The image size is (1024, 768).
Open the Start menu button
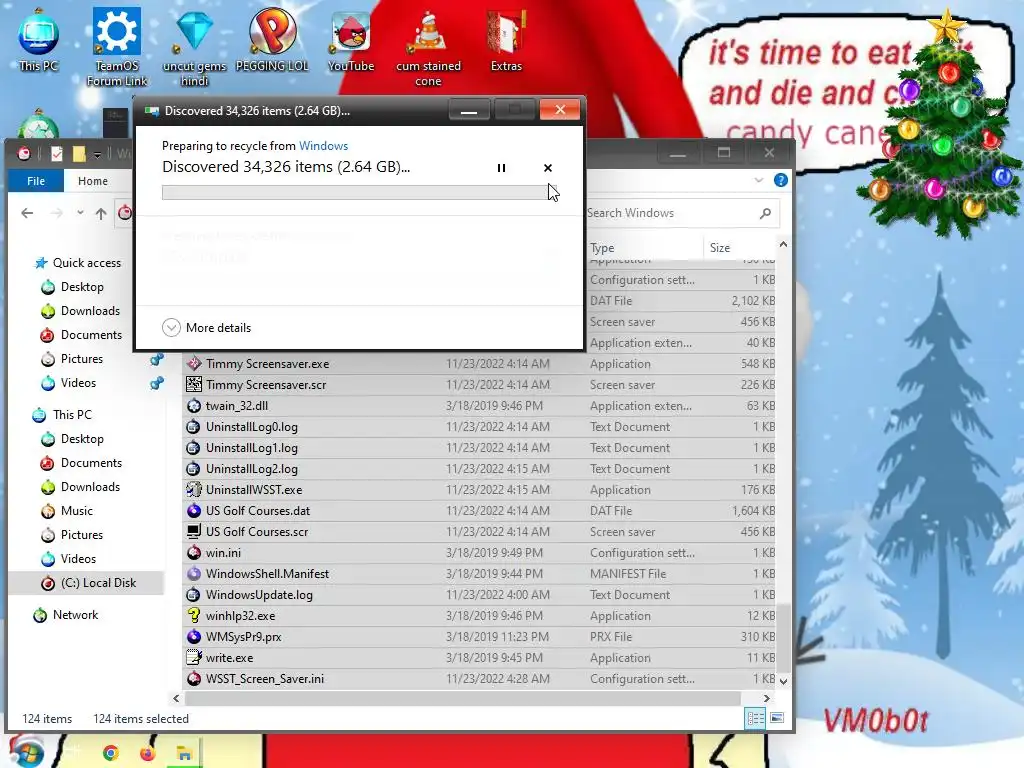click(26, 752)
